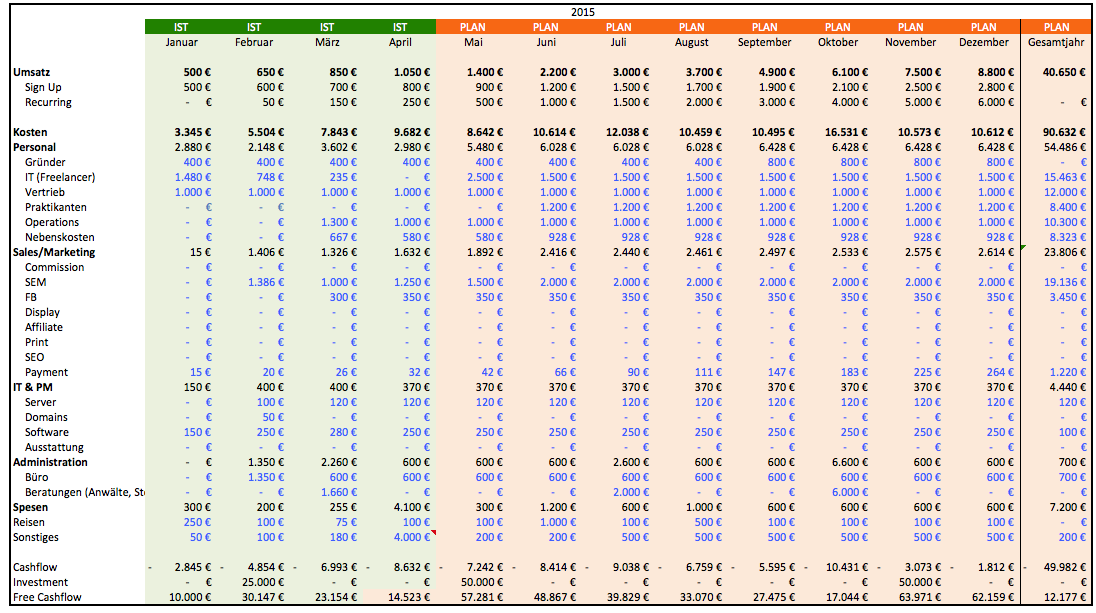Image resolution: width=1096 pixels, height=613 pixels.
Task: Select the Beratungen (Anwälte row label
Action: point(84,492)
